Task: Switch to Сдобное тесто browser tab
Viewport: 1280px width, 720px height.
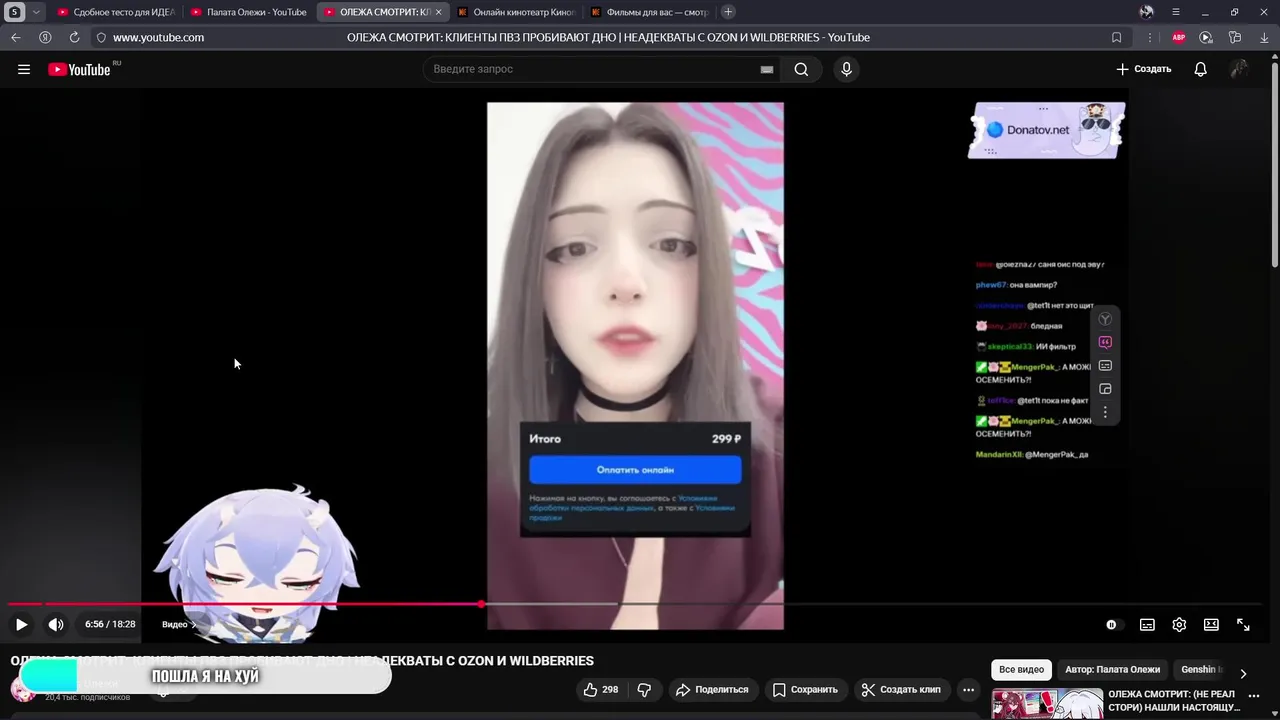Action: (116, 12)
